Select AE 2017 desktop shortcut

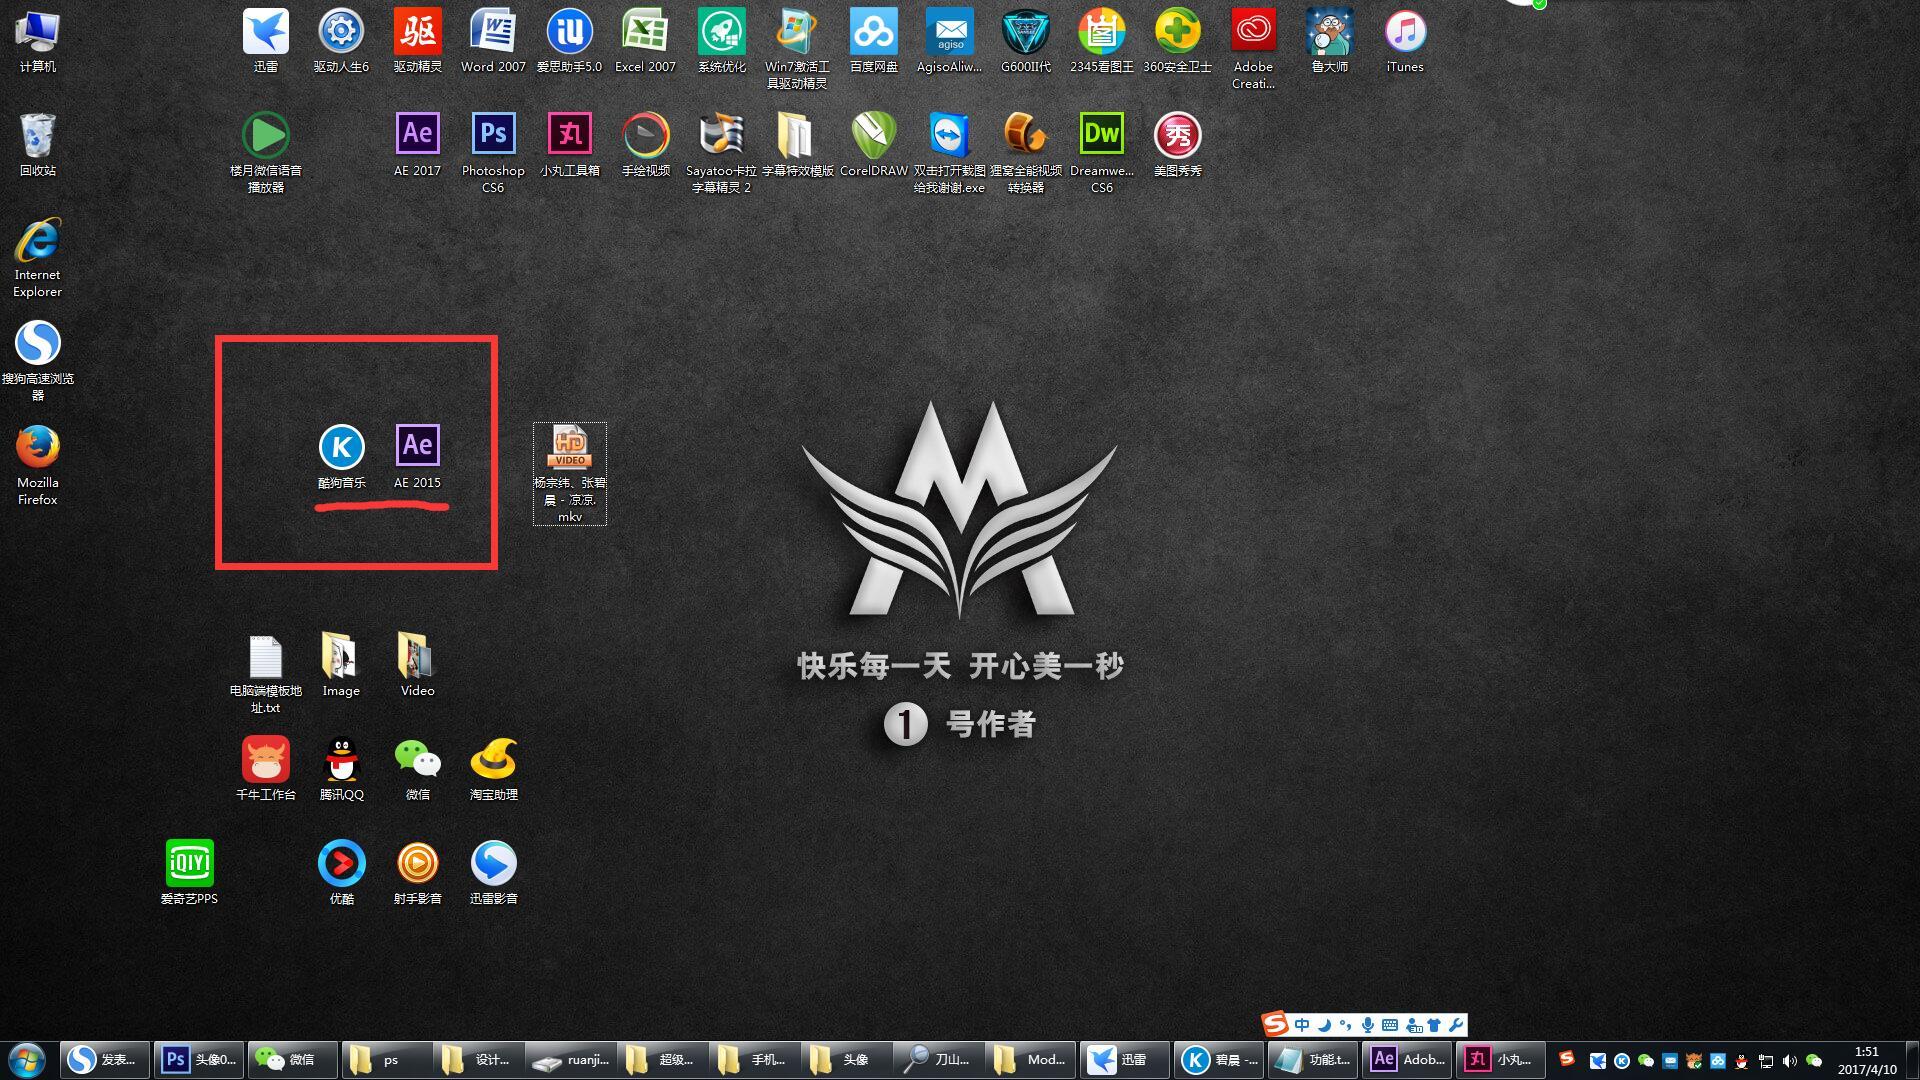[417, 145]
